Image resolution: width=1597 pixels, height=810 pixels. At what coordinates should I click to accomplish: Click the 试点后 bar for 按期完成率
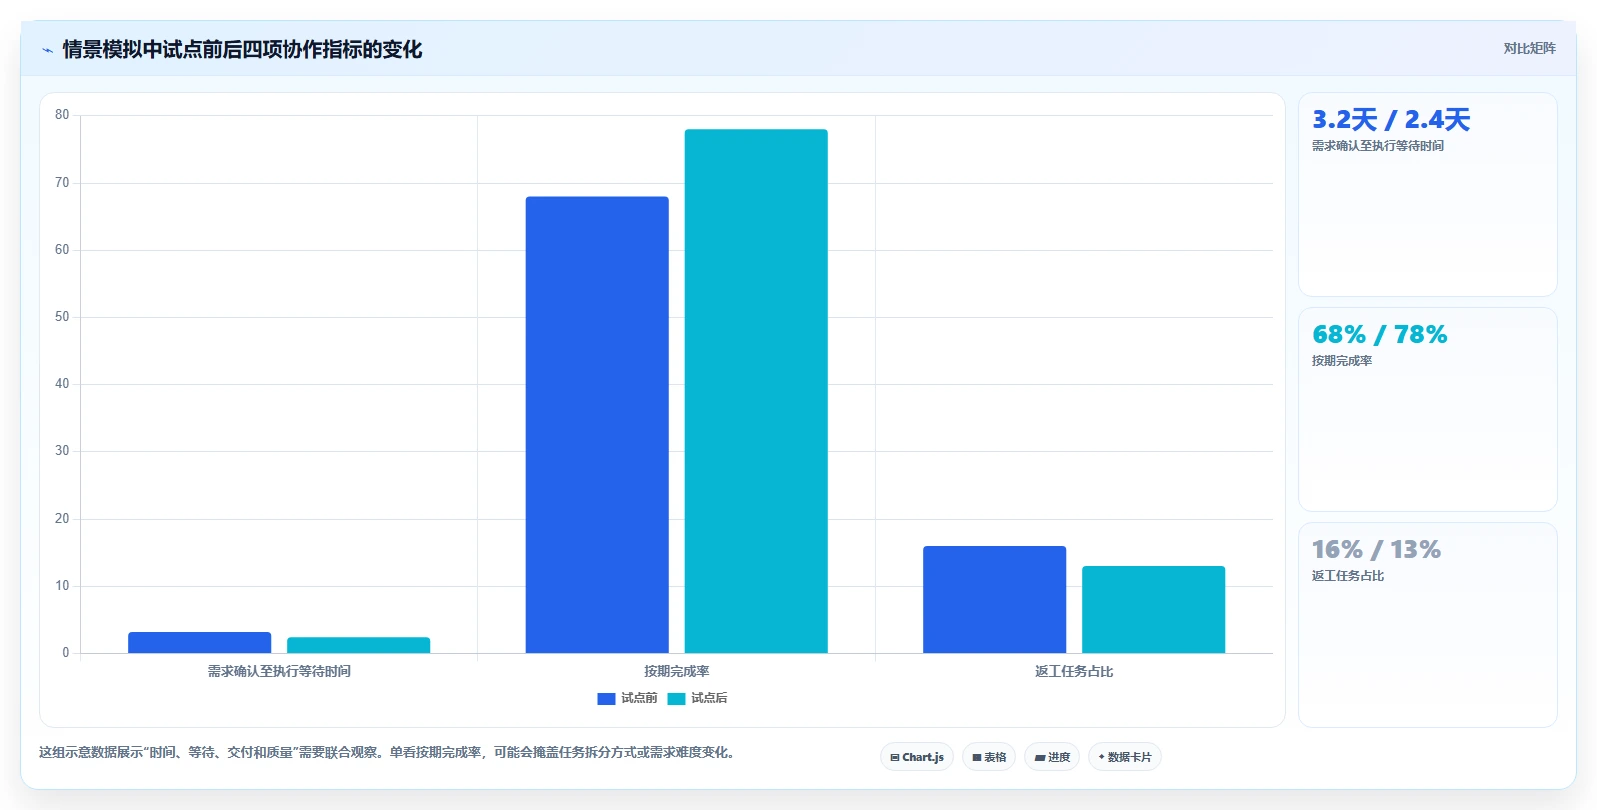[756, 391]
